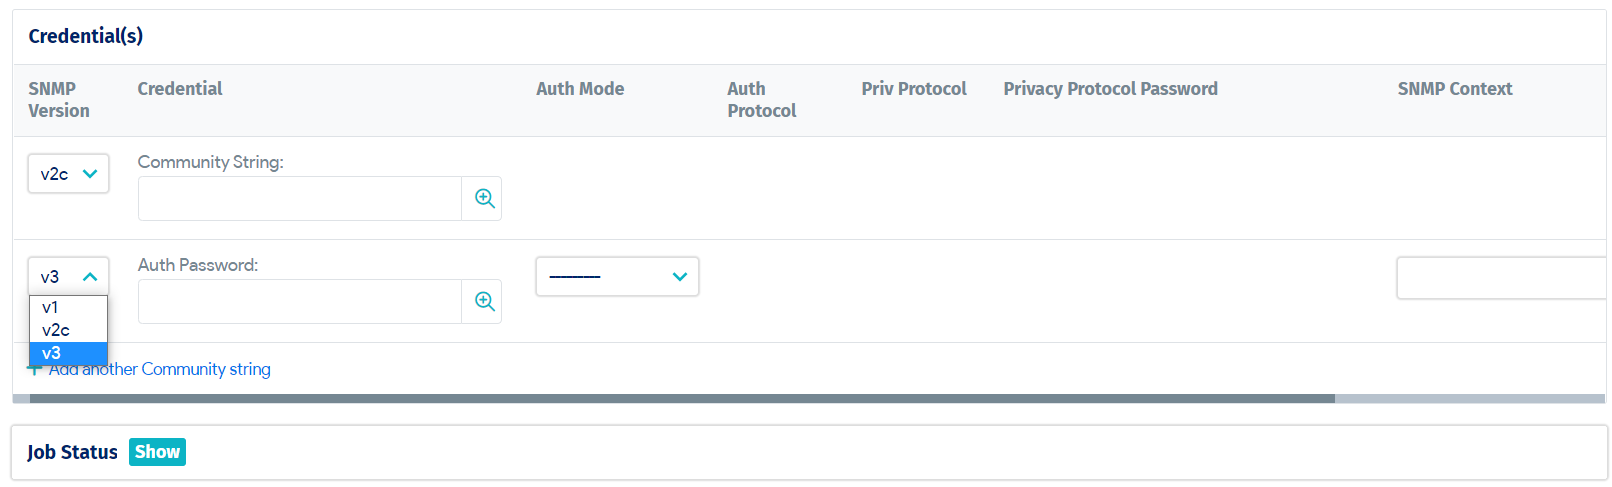The image size is (1612, 487).
Task: Click the scrollbar track right of the thumb
Action: [x=1470, y=398]
